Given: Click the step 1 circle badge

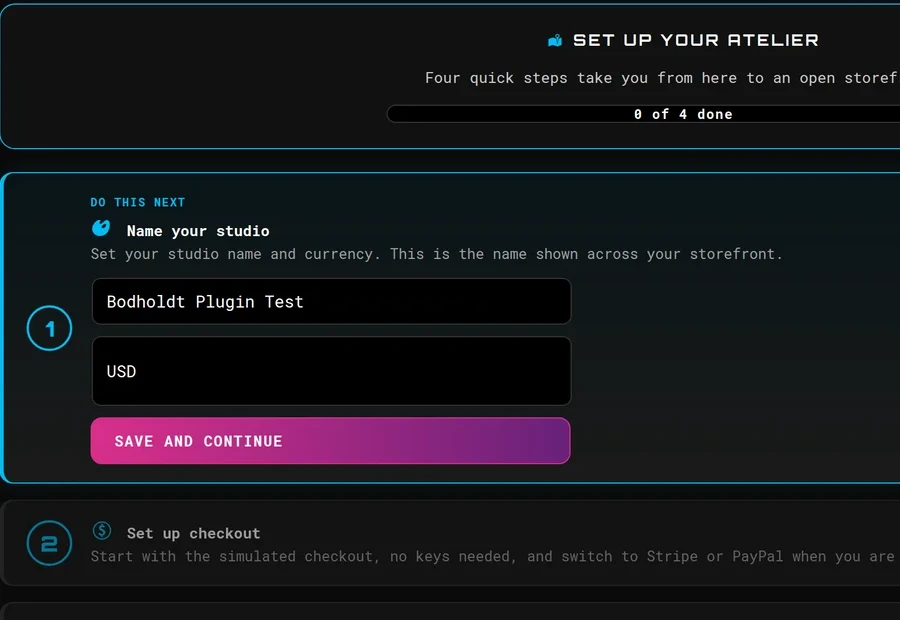Looking at the screenshot, I should (x=49, y=328).
